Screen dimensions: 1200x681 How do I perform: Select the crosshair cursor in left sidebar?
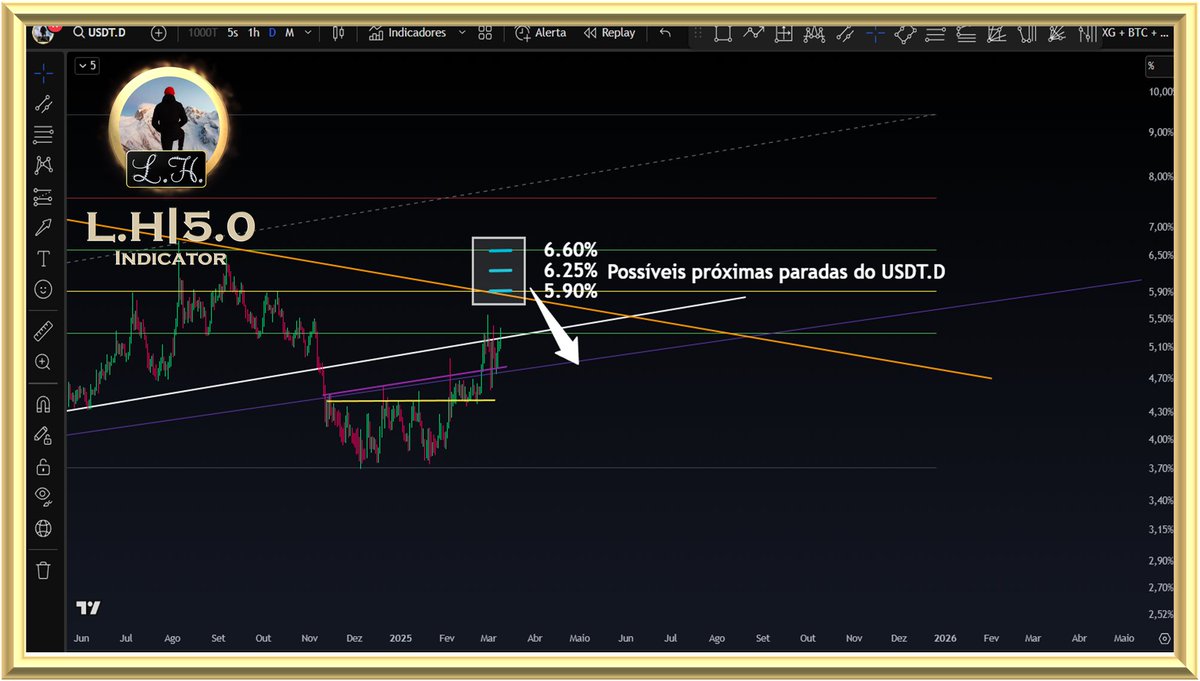pos(43,73)
